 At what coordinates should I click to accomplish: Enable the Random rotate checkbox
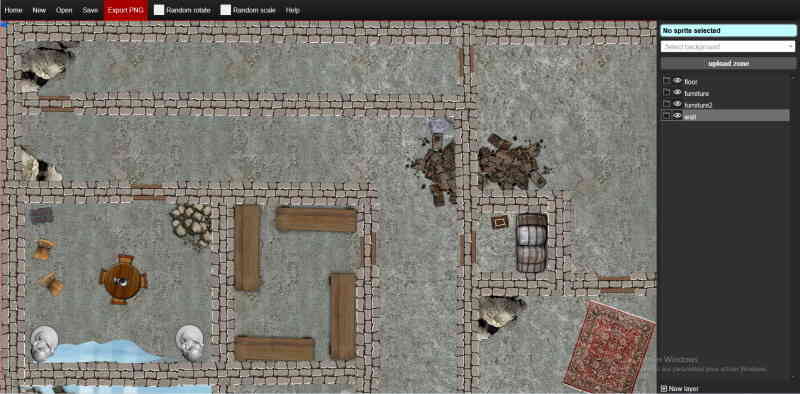pyautogui.click(x=159, y=10)
